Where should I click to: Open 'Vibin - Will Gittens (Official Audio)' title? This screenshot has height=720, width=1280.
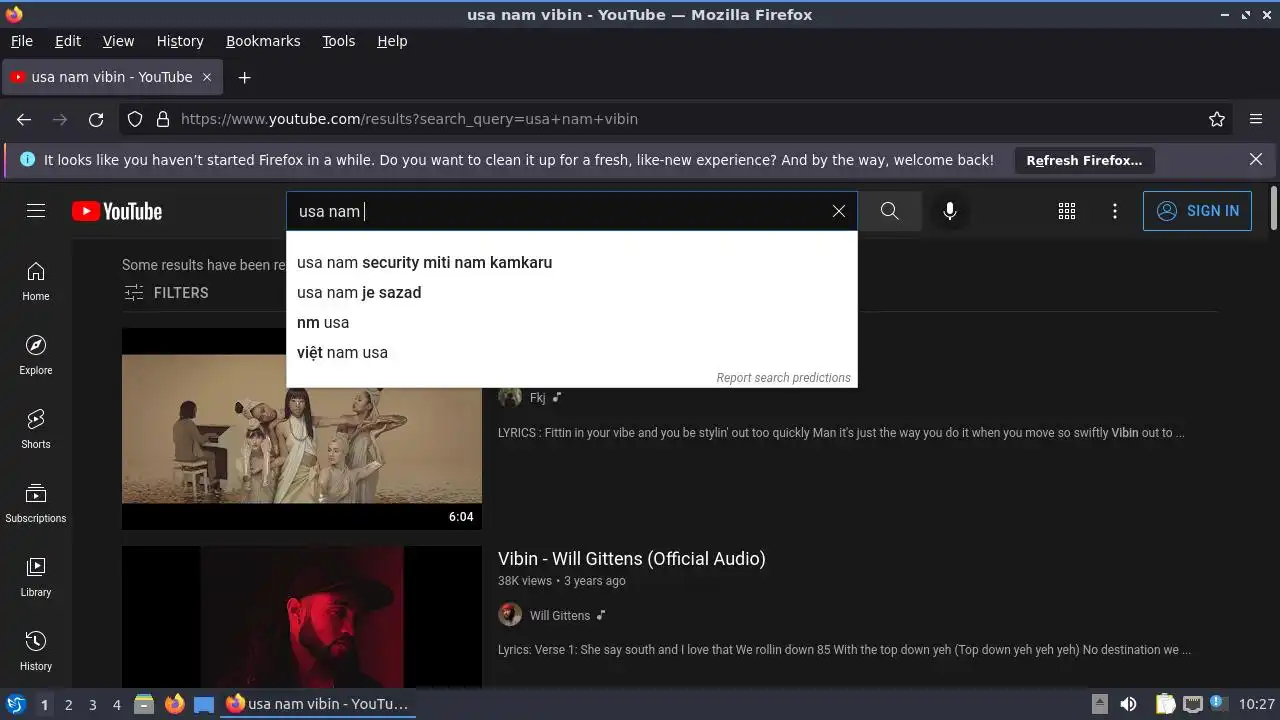632,559
